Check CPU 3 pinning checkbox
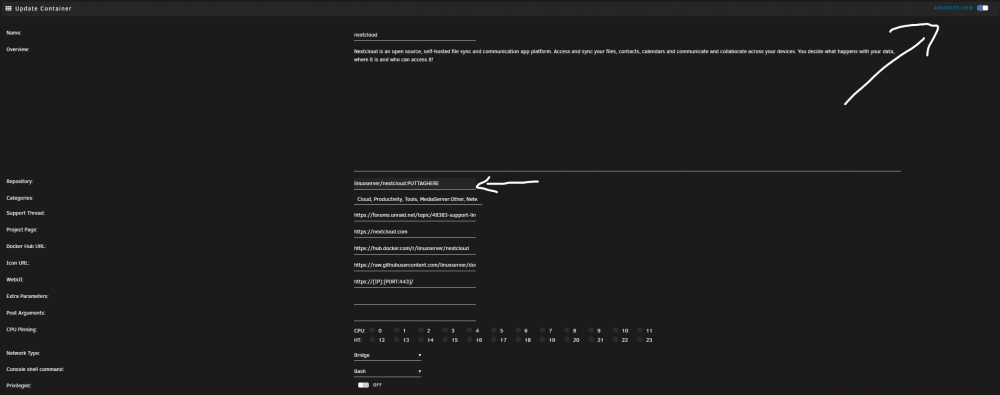 445,331
